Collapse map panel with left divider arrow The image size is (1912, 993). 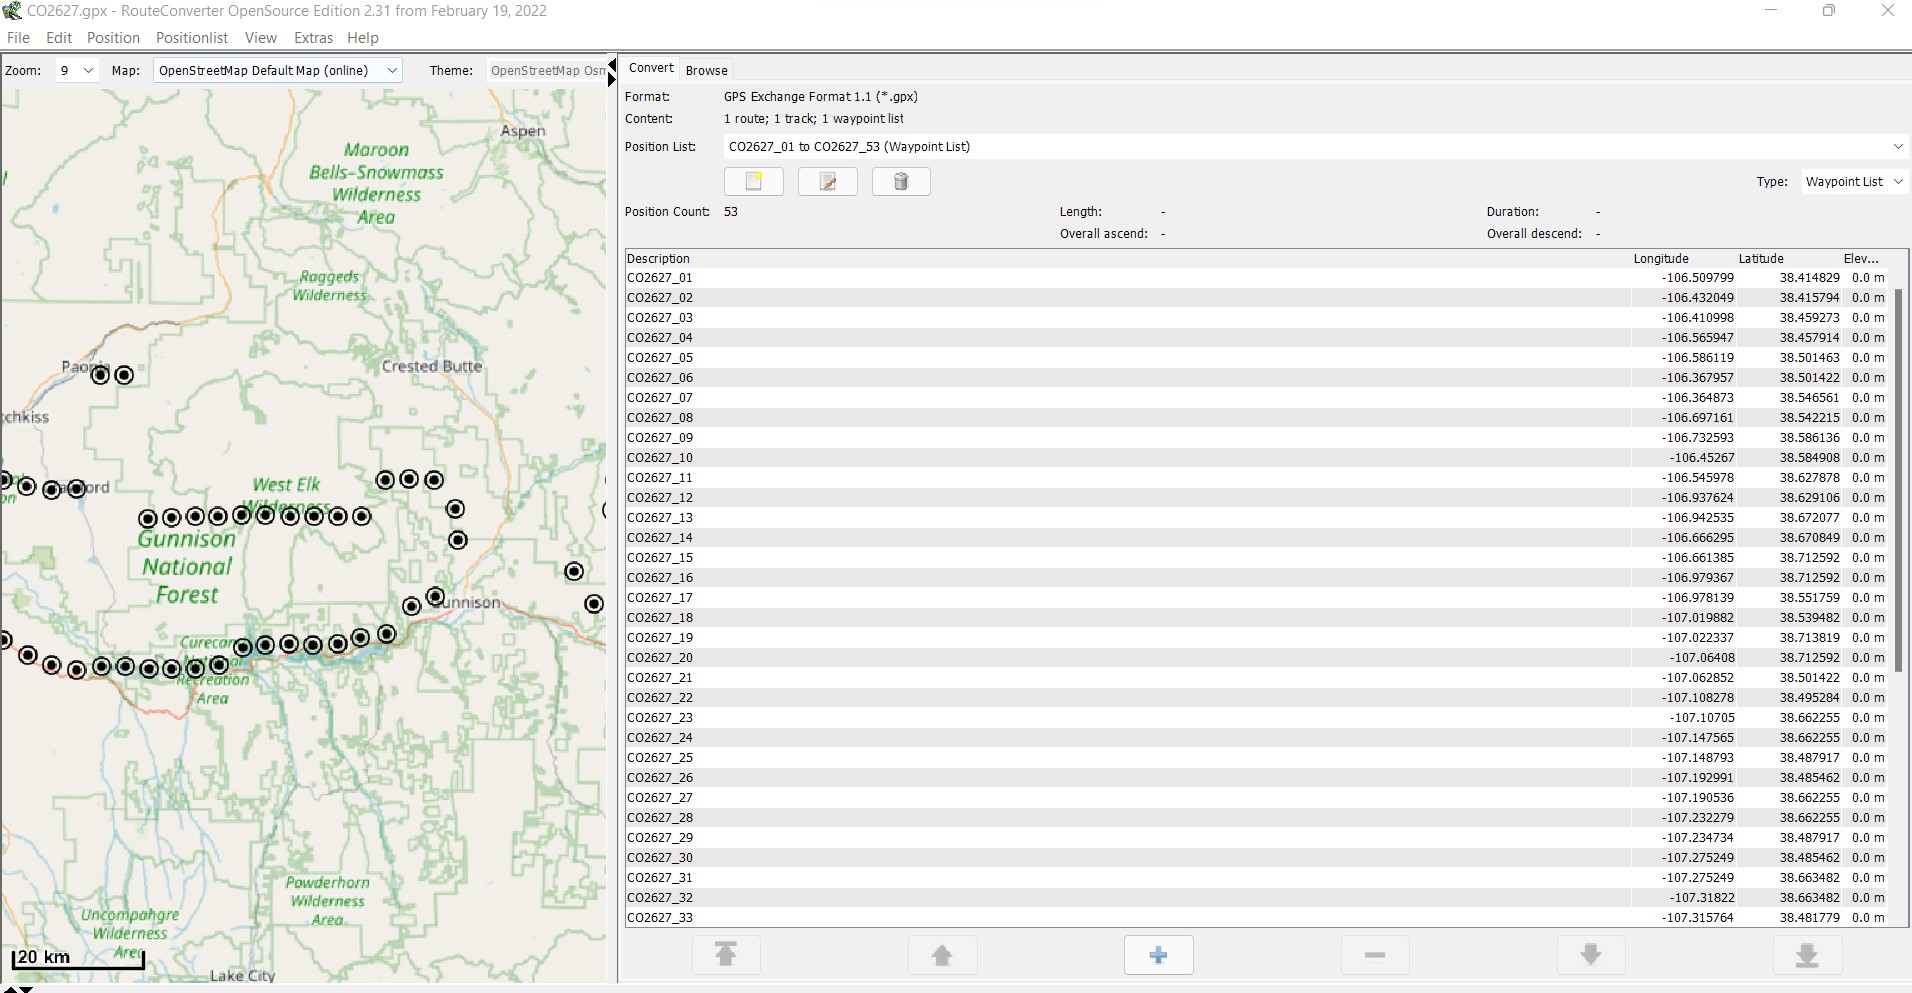point(612,65)
